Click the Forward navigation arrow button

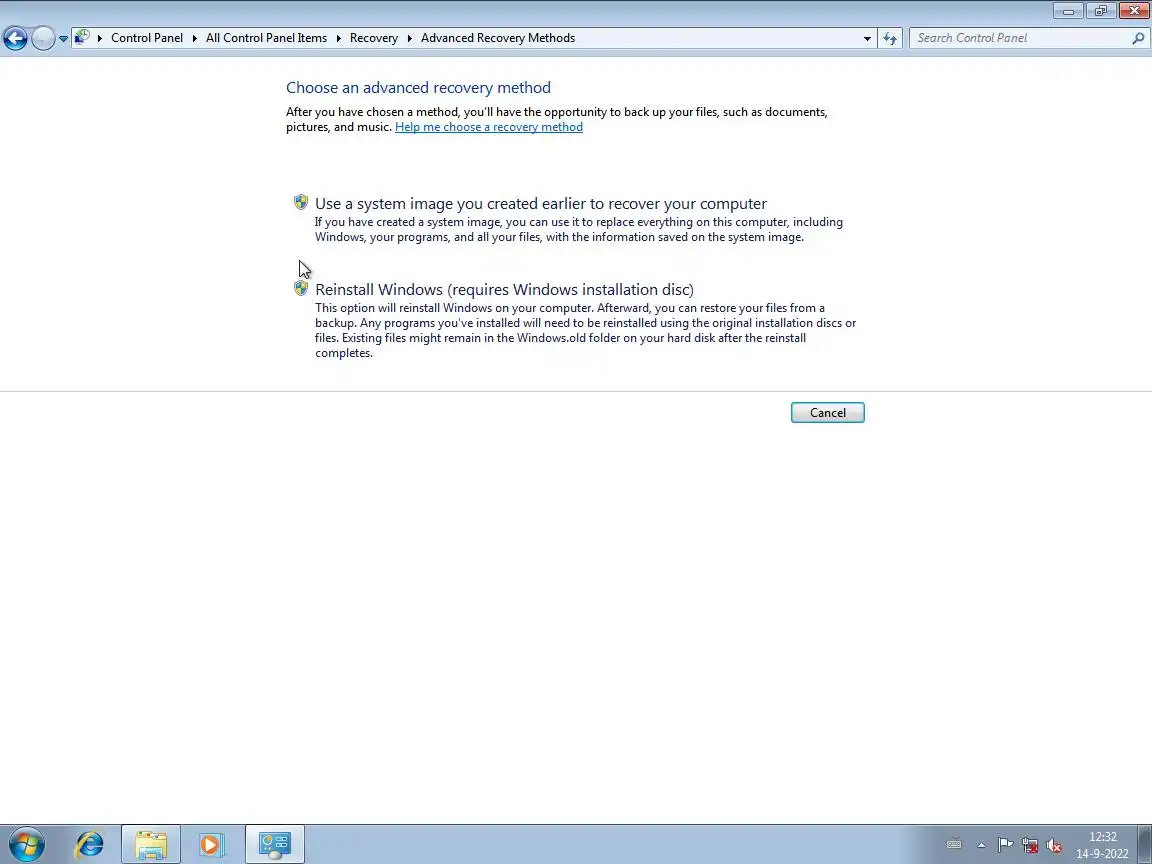coord(43,38)
